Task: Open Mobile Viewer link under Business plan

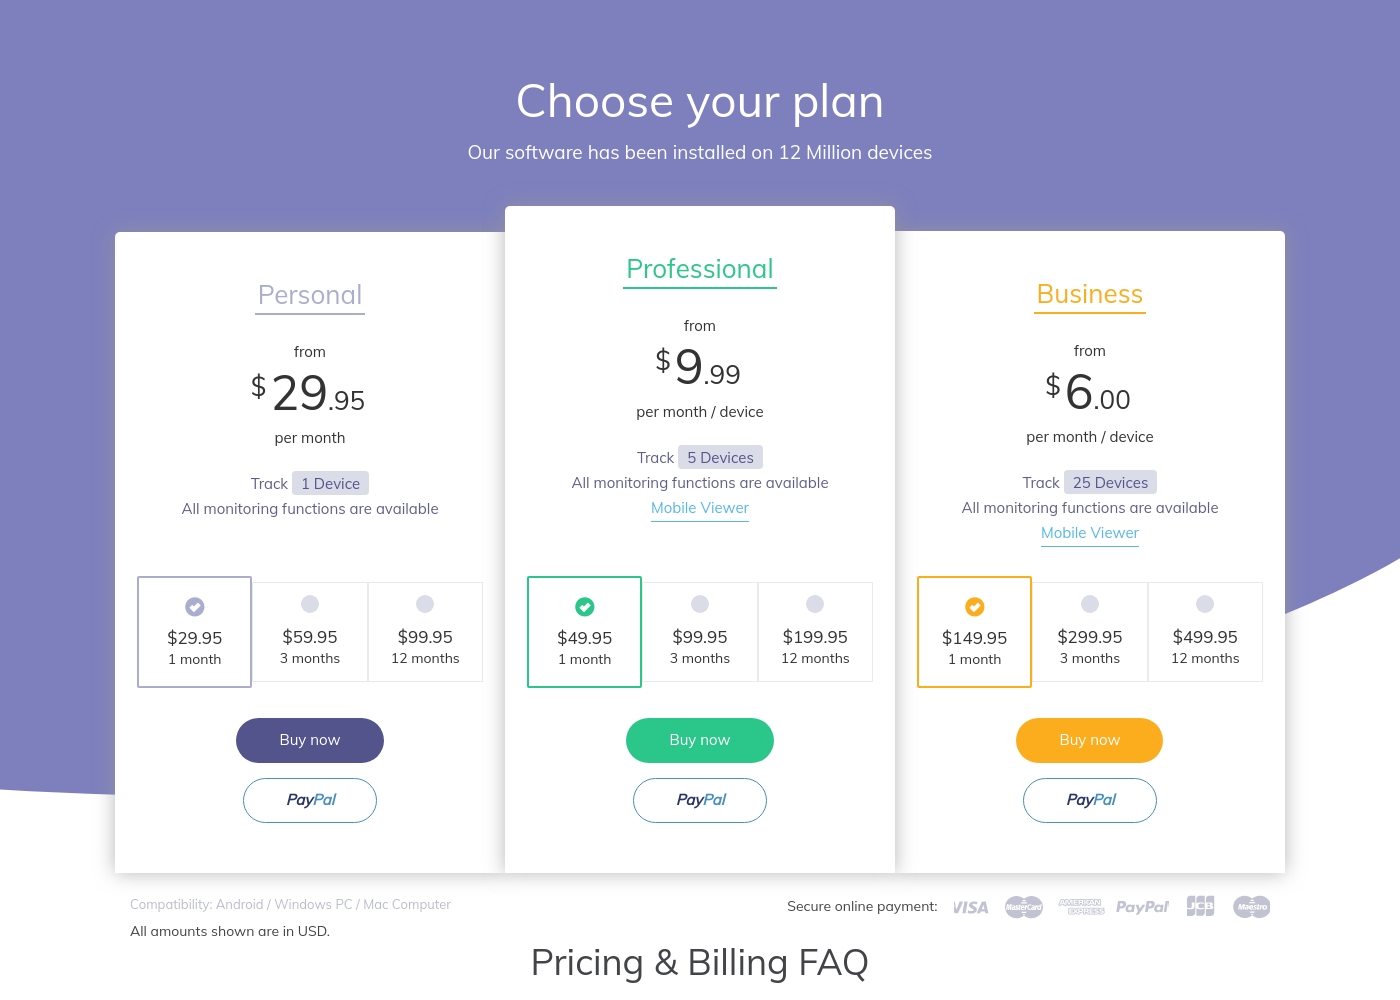Action: click(x=1090, y=533)
